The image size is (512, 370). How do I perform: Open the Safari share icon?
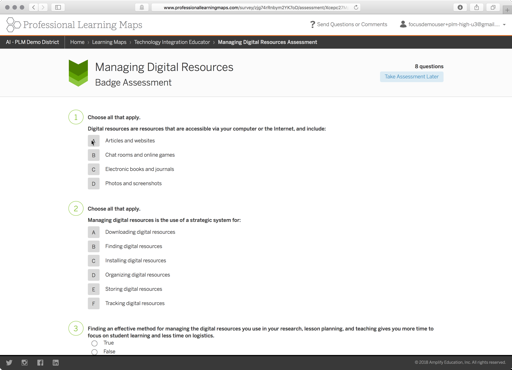pos(477,7)
